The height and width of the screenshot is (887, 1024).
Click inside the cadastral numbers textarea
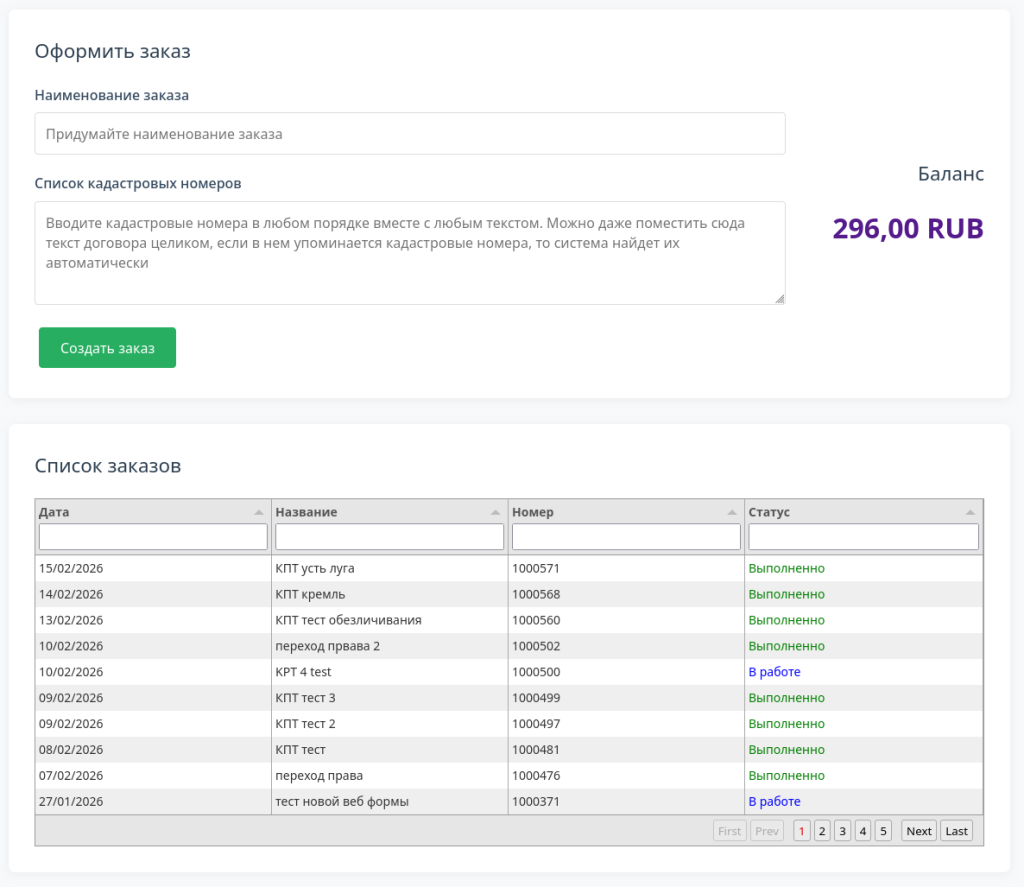click(x=409, y=252)
